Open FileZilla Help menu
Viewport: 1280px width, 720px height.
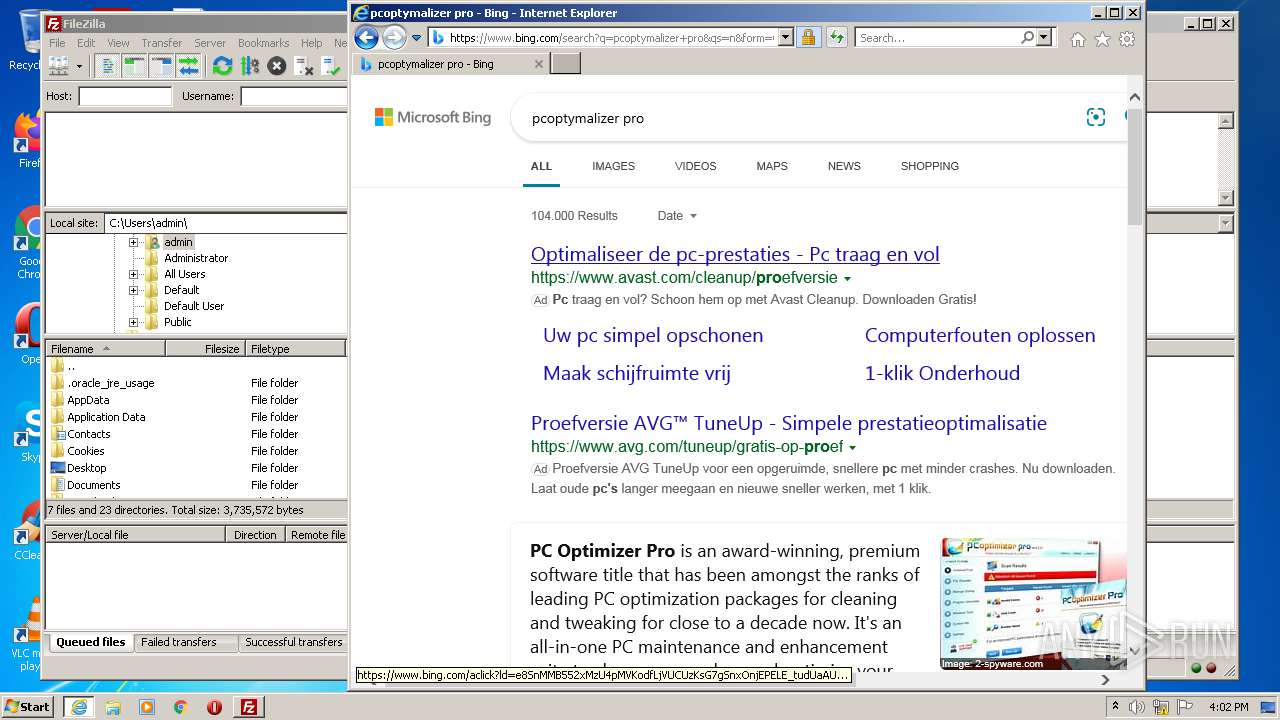pyautogui.click(x=312, y=43)
